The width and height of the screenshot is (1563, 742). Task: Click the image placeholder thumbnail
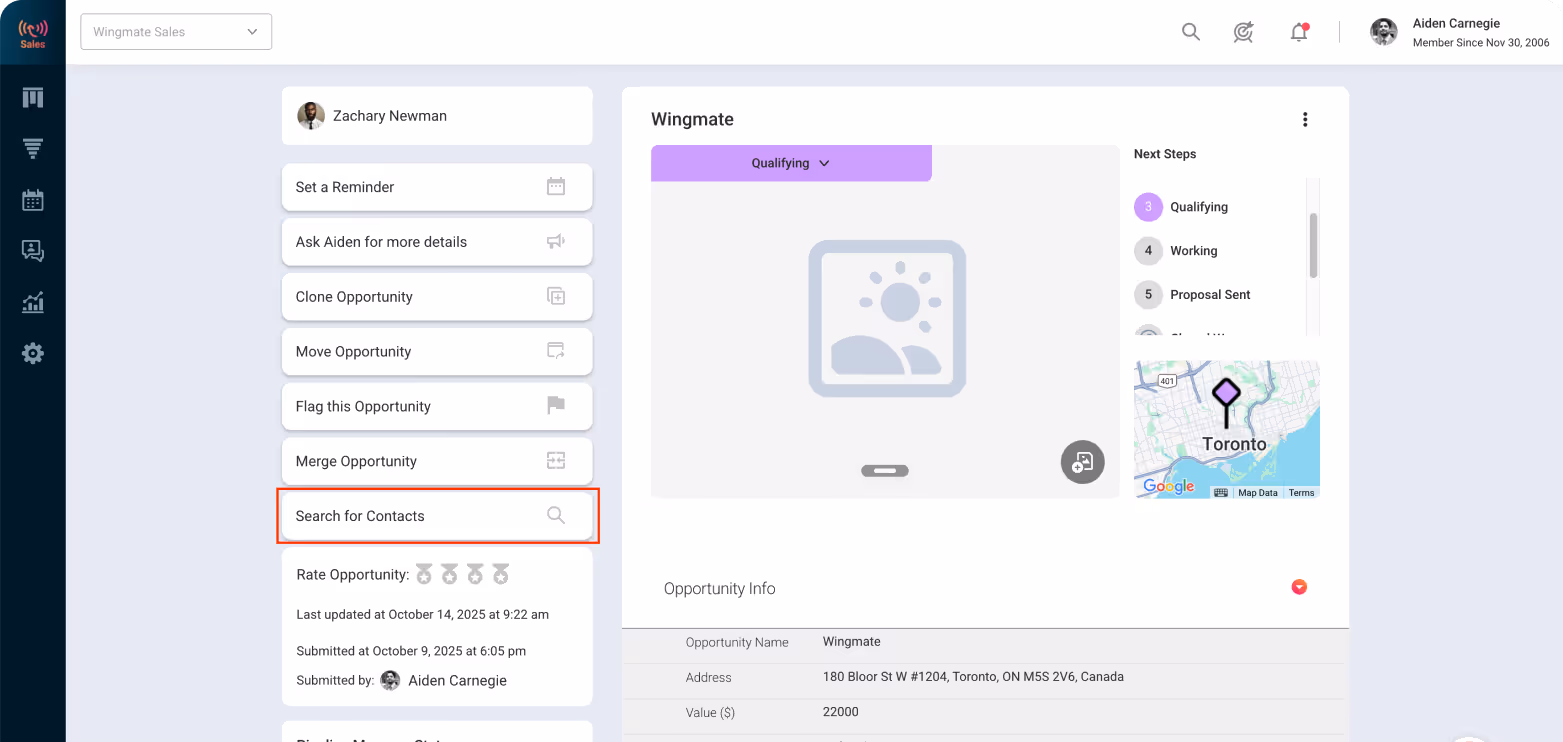887,318
